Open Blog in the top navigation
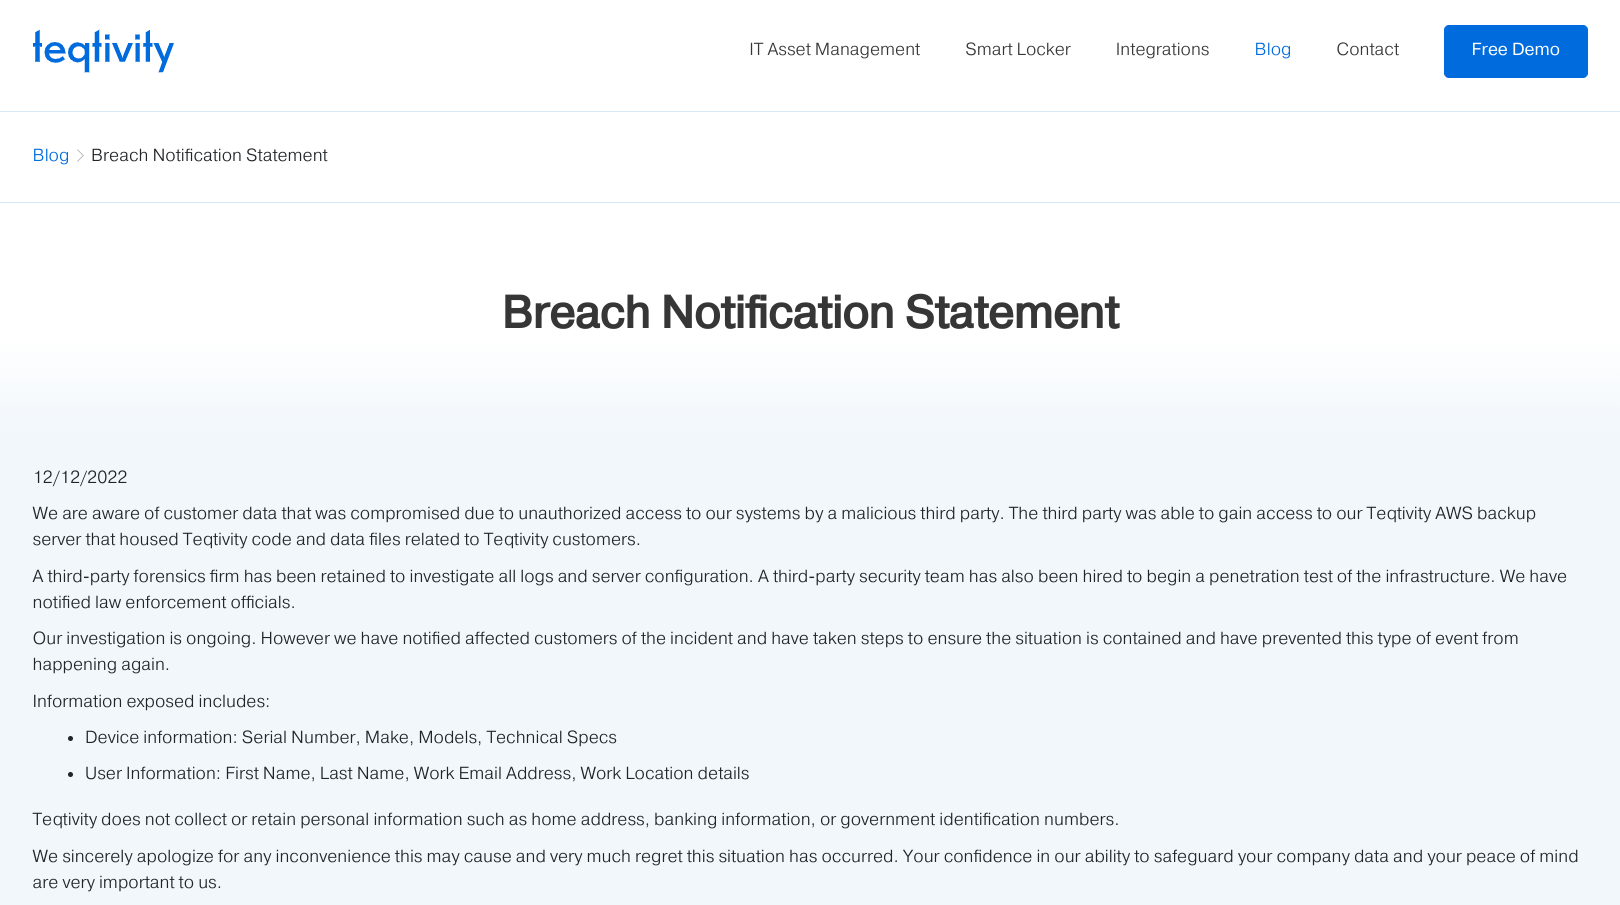1620x905 pixels. tap(1272, 49)
